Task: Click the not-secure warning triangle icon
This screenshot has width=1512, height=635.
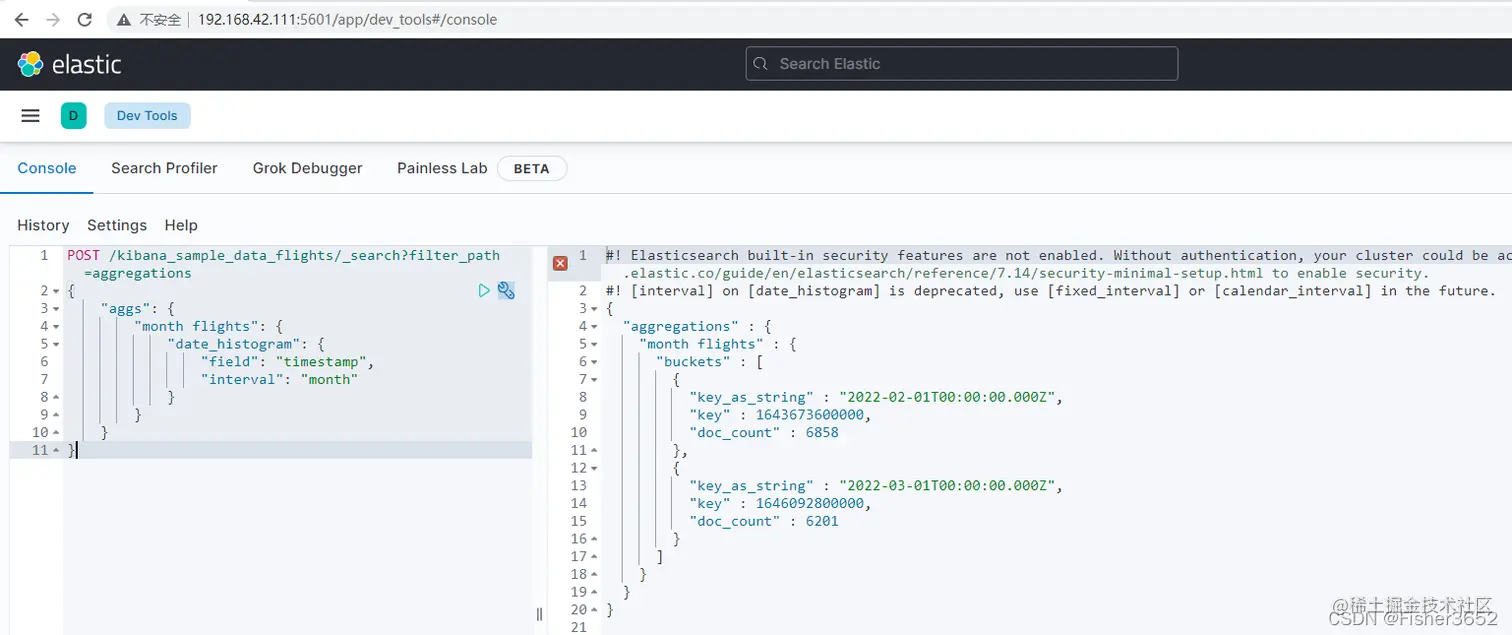Action: pos(123,20)
